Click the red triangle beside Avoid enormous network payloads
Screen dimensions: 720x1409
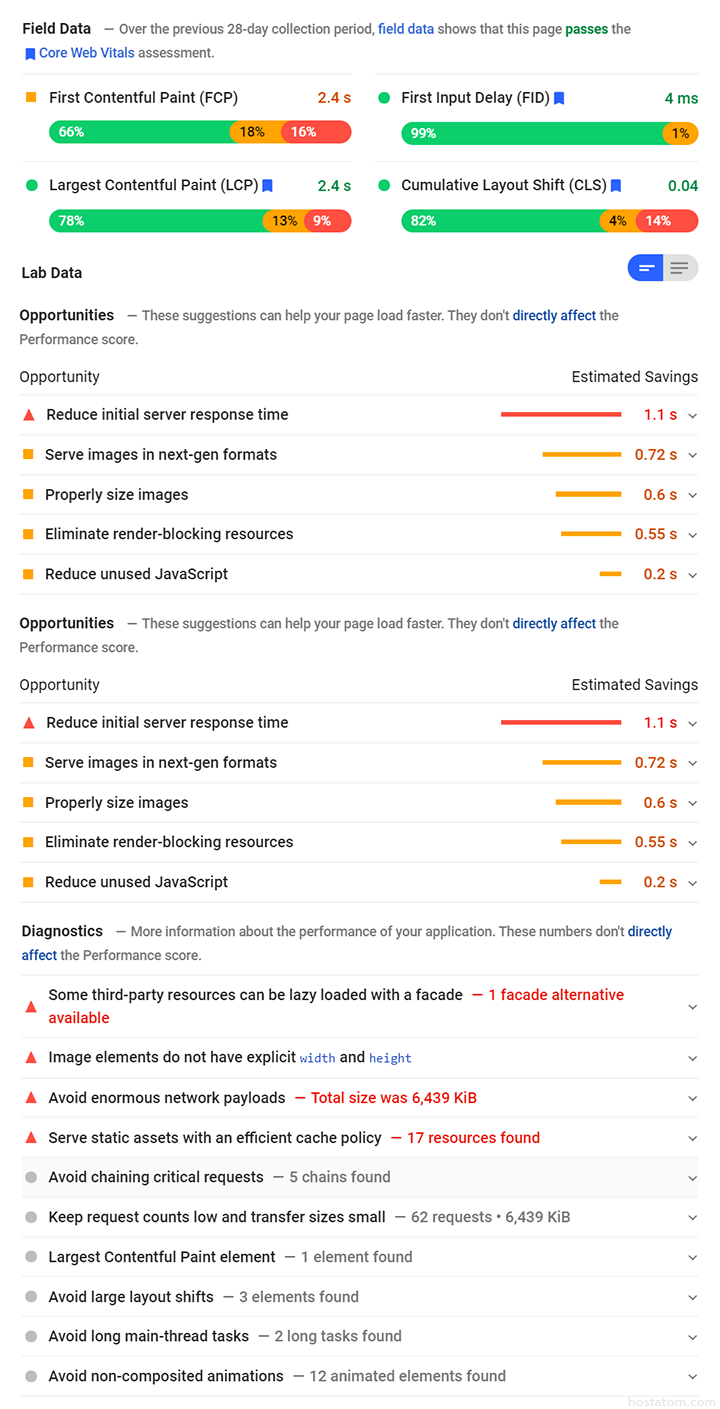[x=31, y=1098]
